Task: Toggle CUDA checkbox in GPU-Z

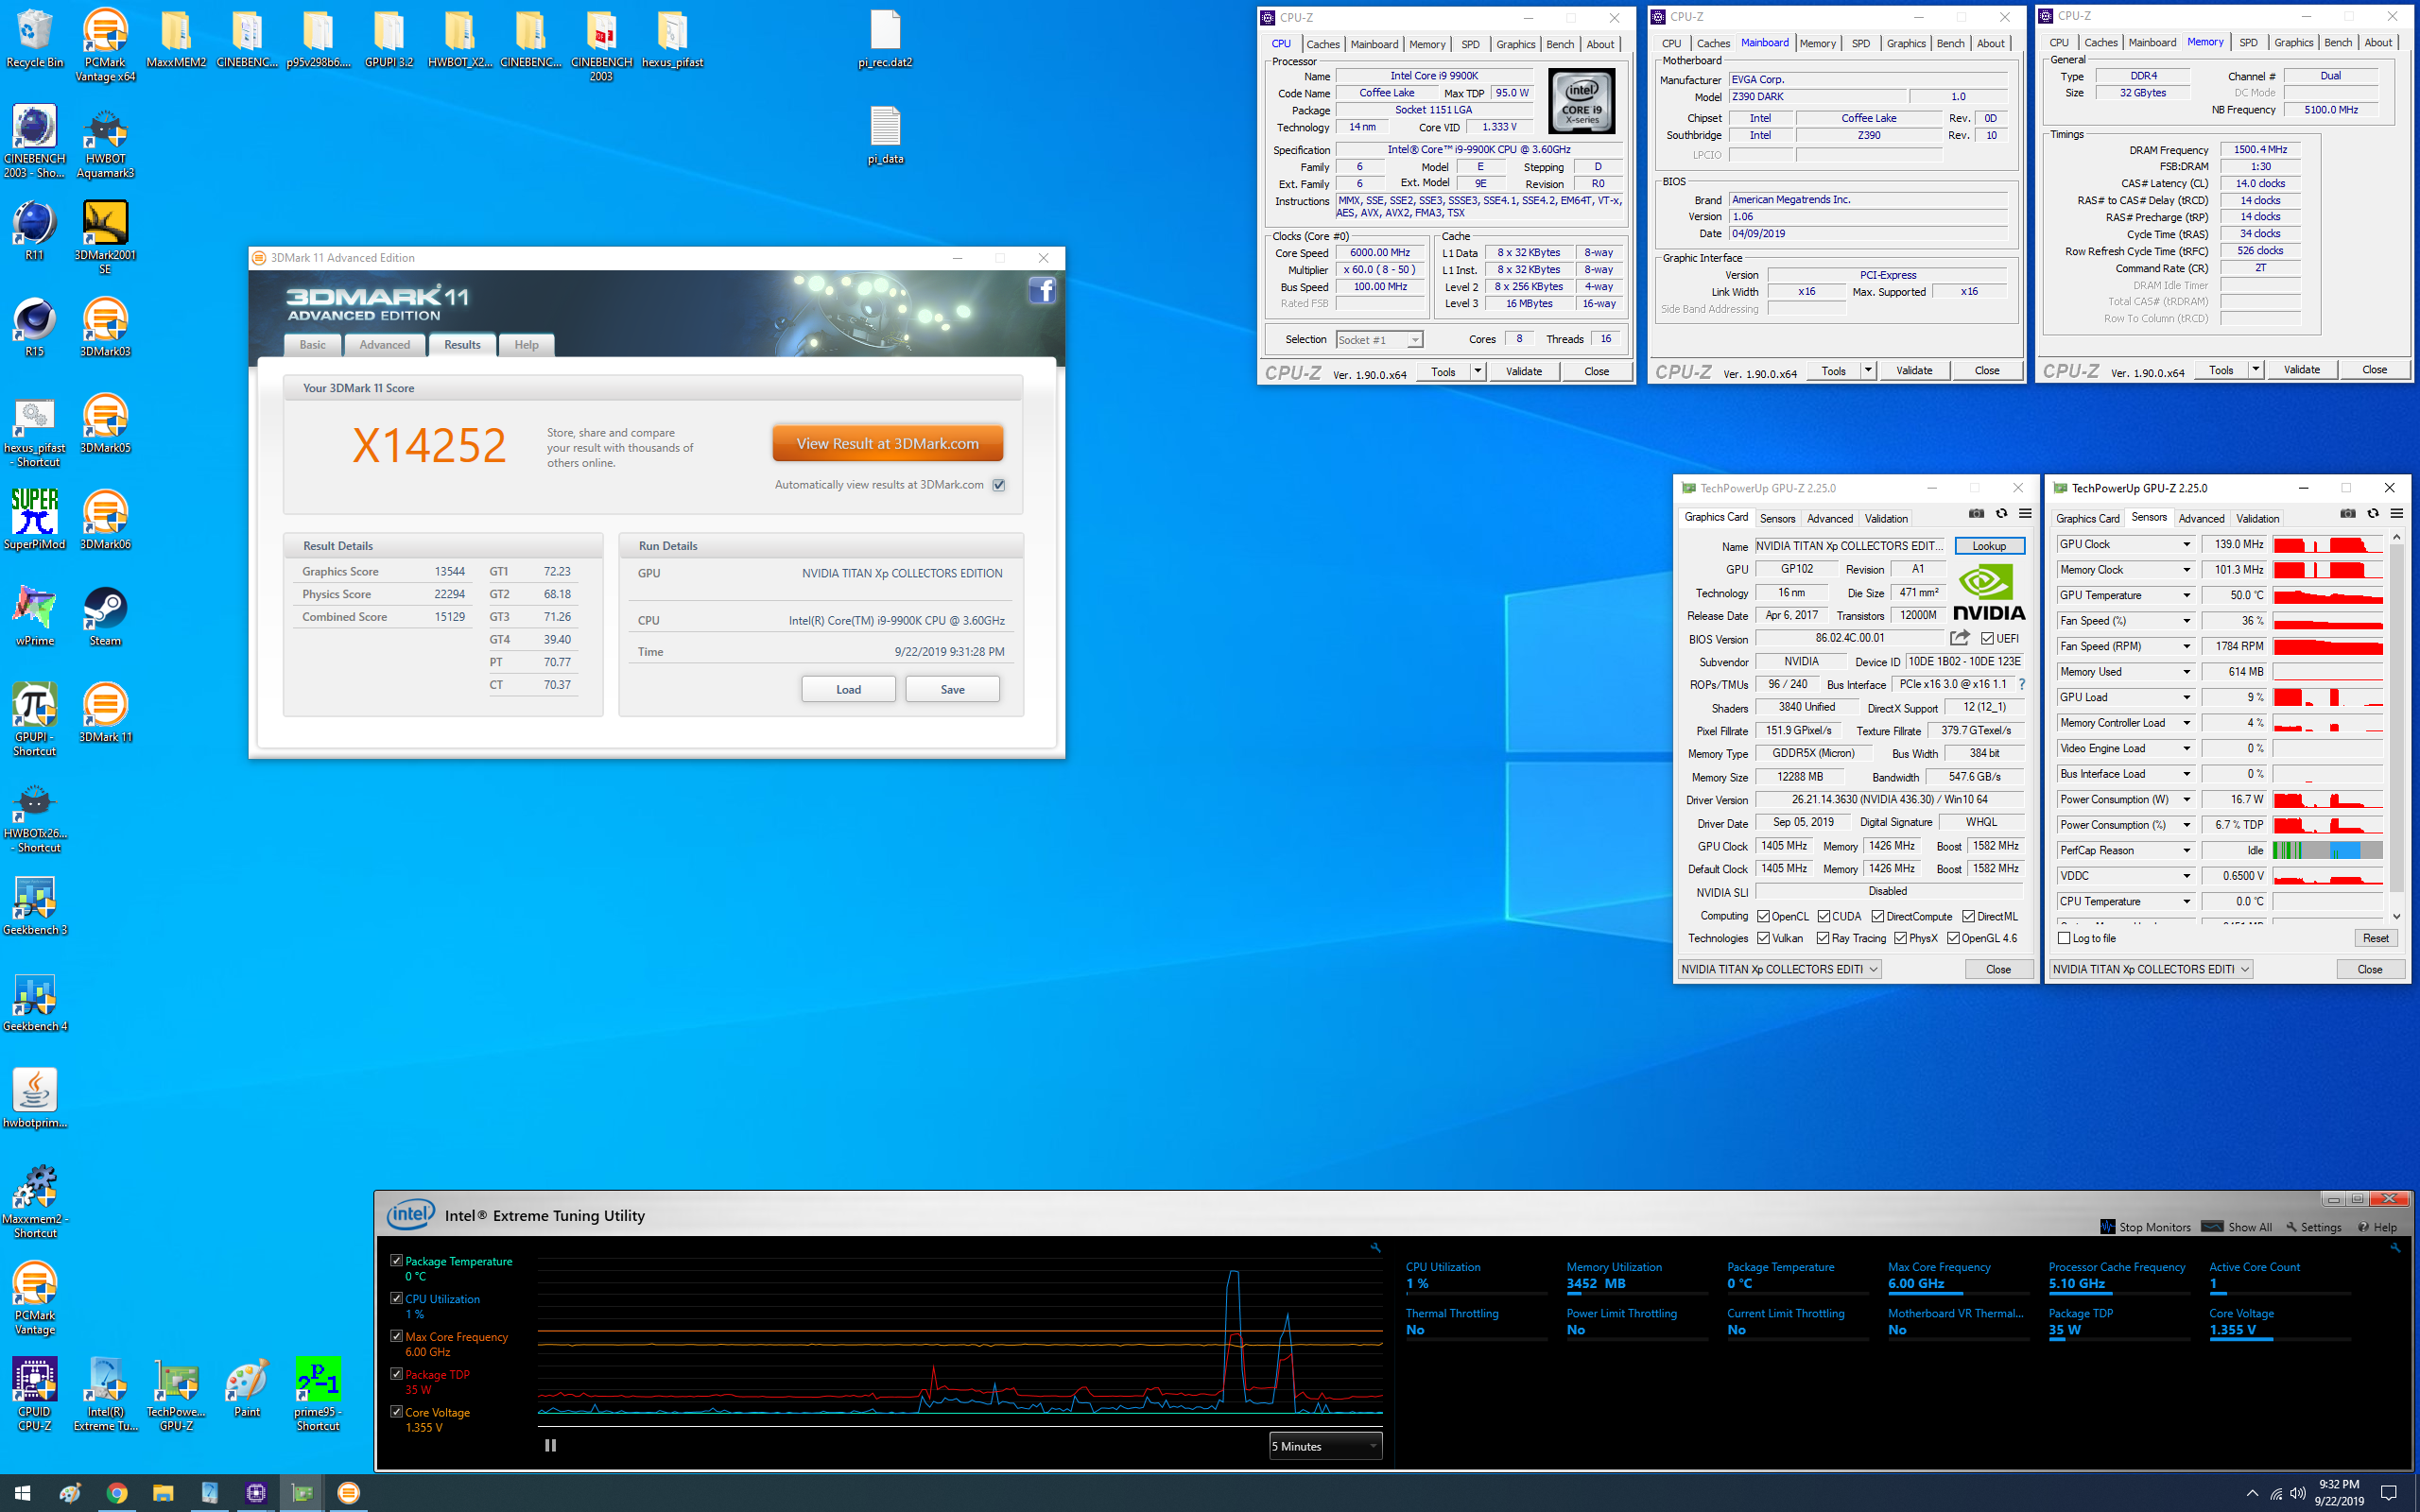Action: (x=1824, y=916)
